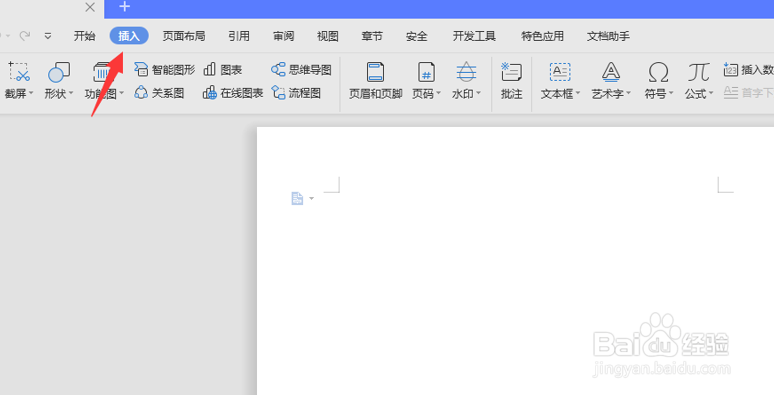The height and width of the screenshot is (395, 774).
Task: Open the 文档助手 tab
Action: [x=608, y=36]
